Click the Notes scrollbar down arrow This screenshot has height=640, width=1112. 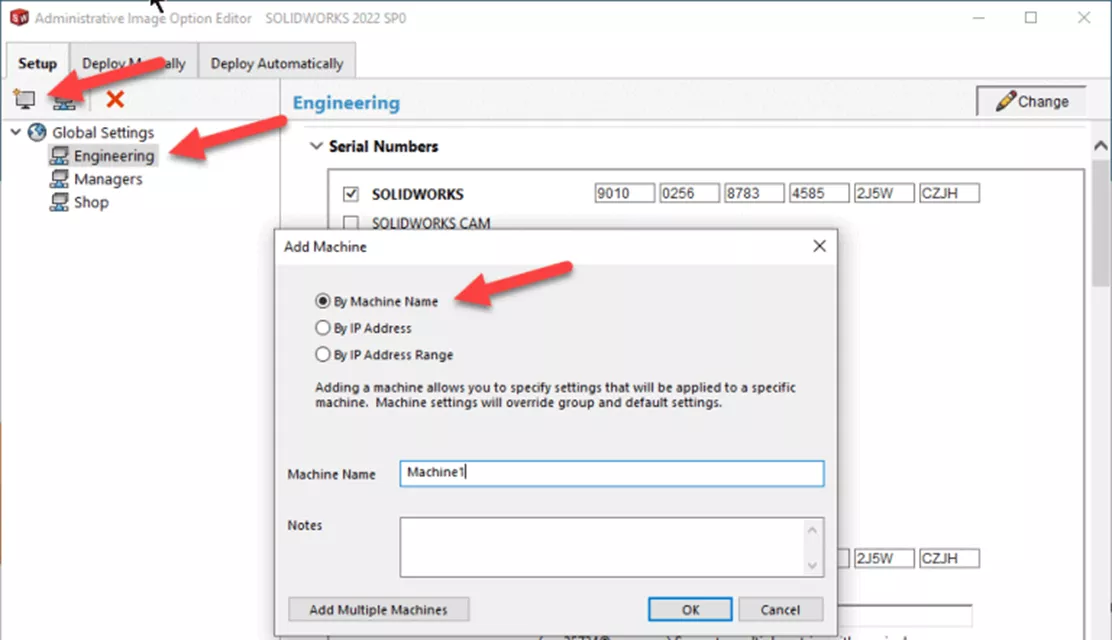pyautogui.click(x=812, y=565)
